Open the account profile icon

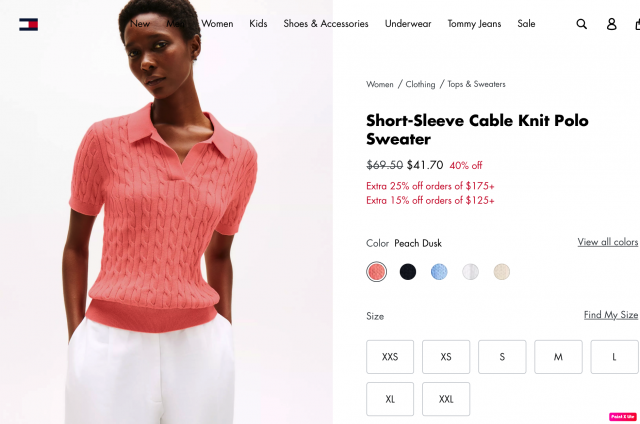[611, 24]
